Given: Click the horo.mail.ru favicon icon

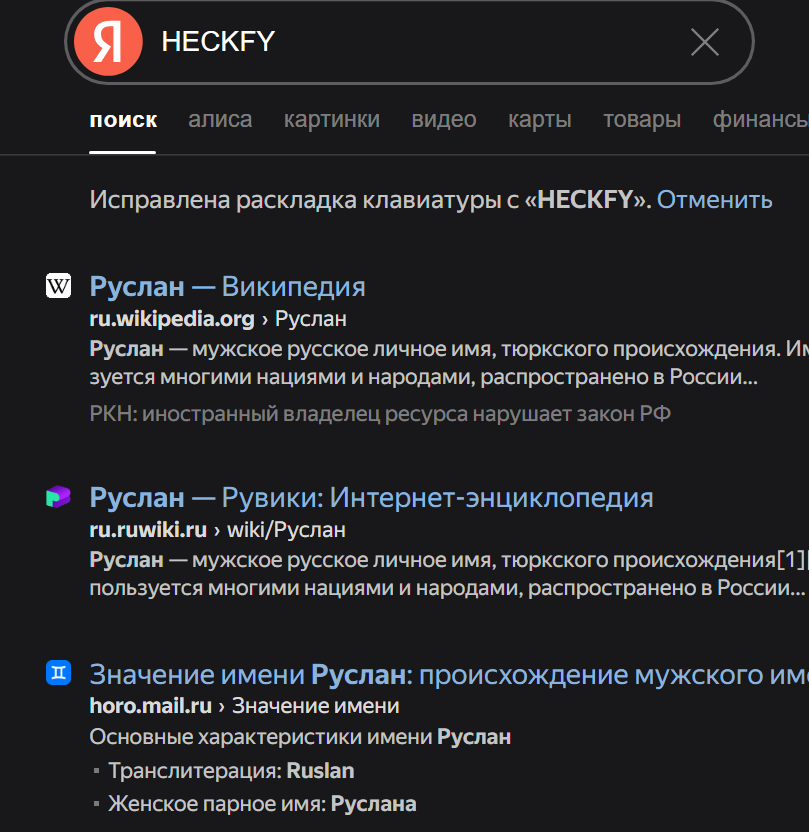Looking at the screenshot, I should [59, 674].
